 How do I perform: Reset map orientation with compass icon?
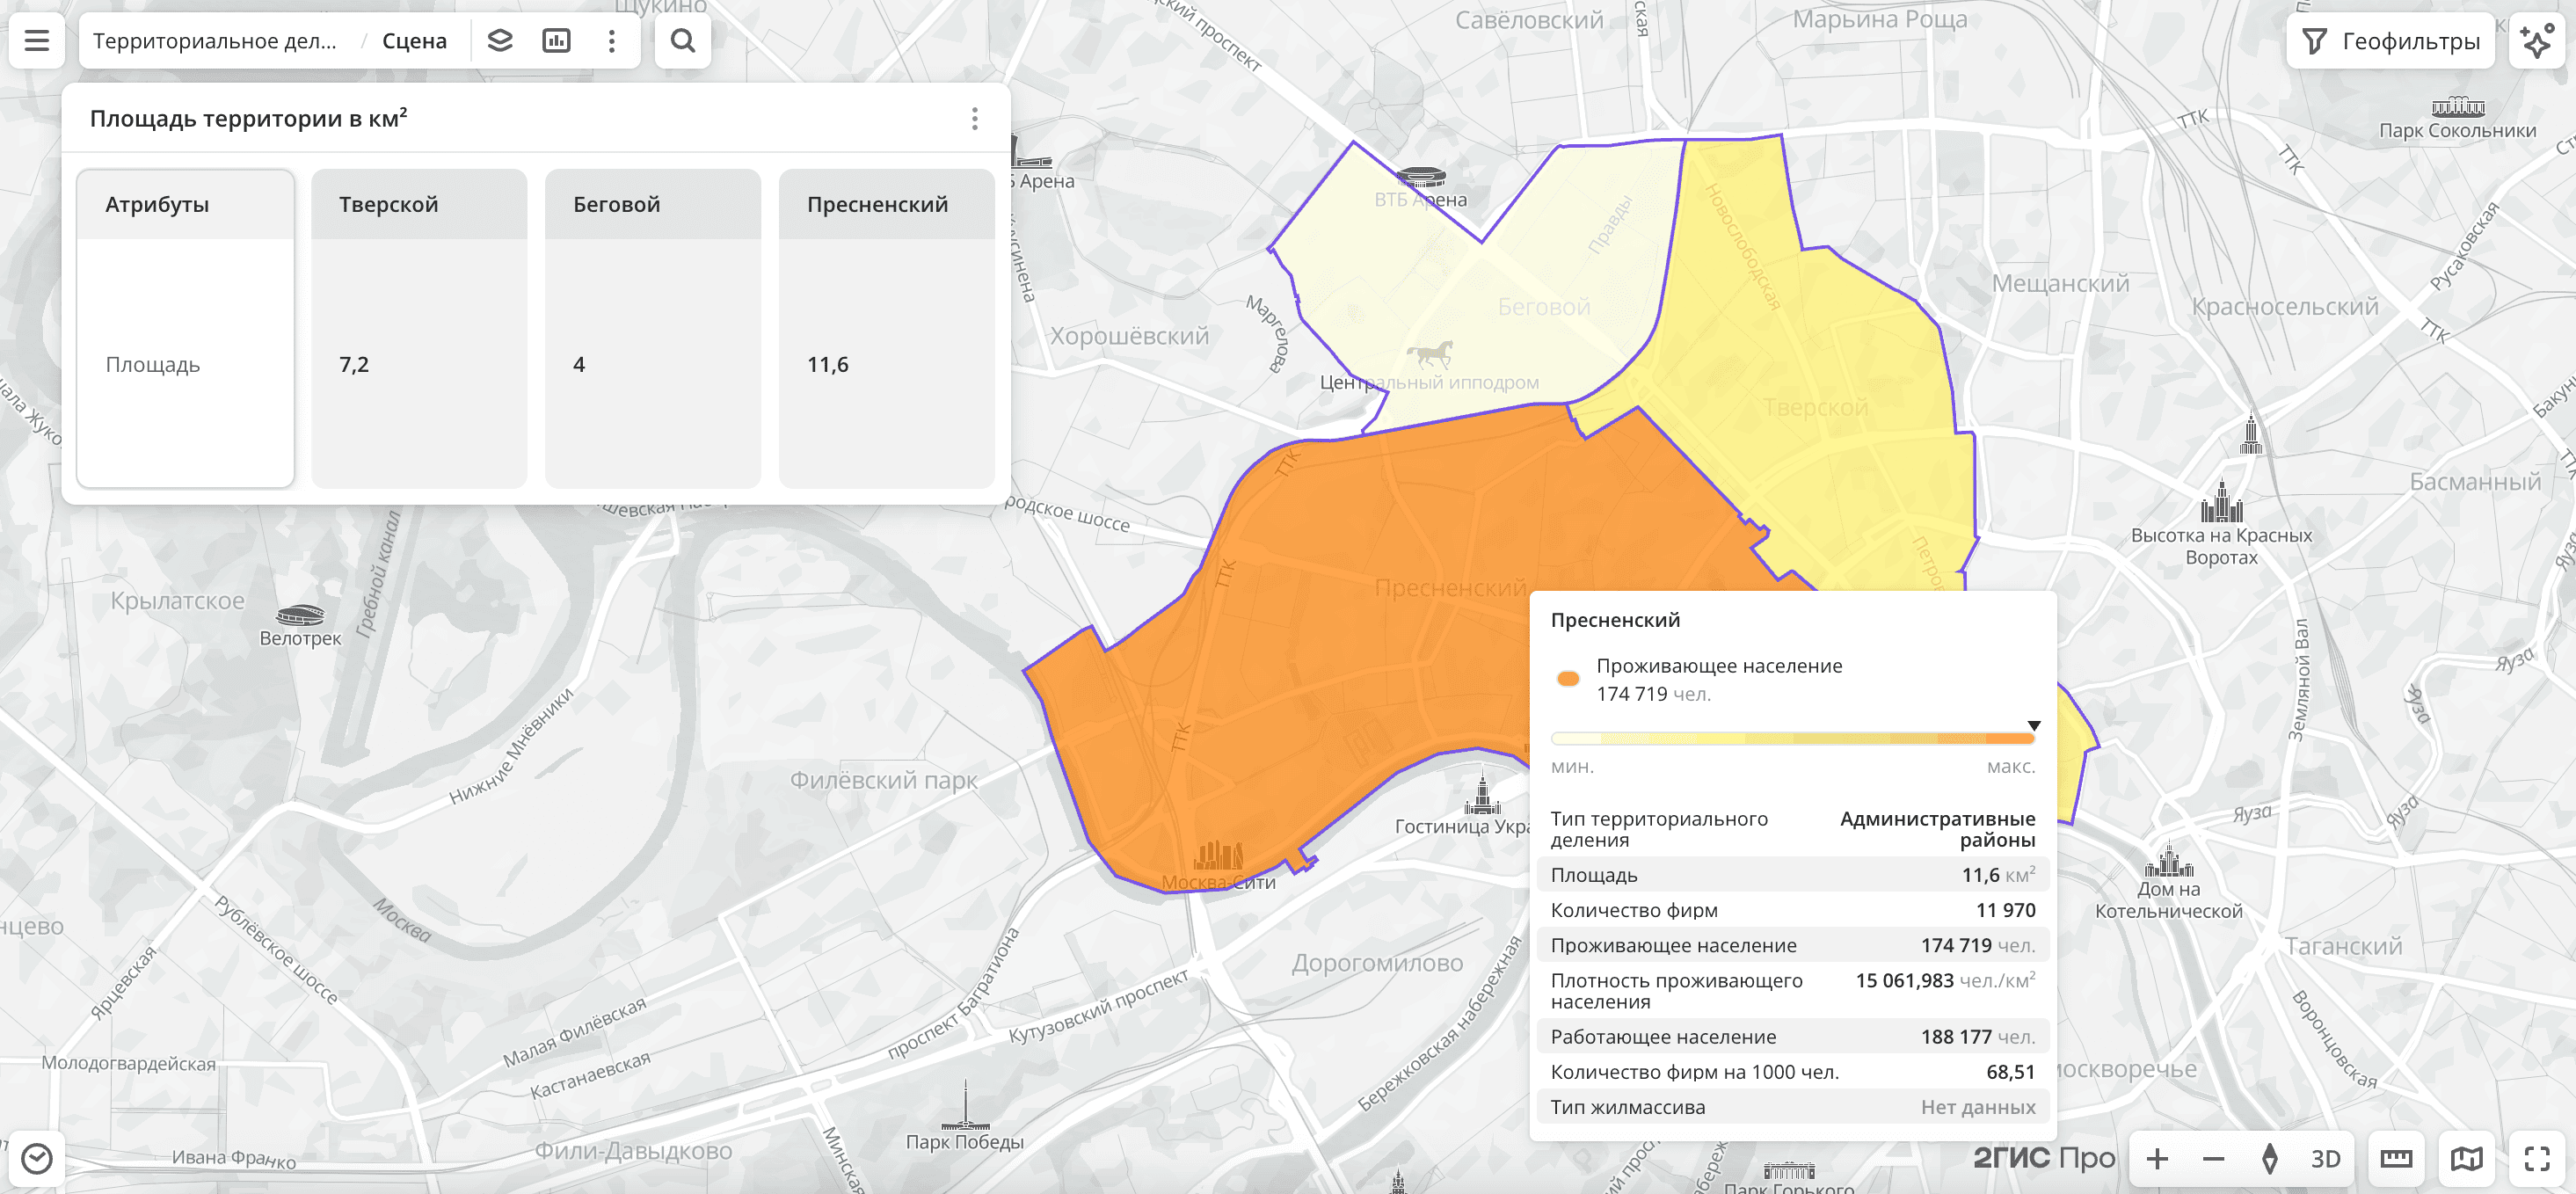point(2269,1158)
